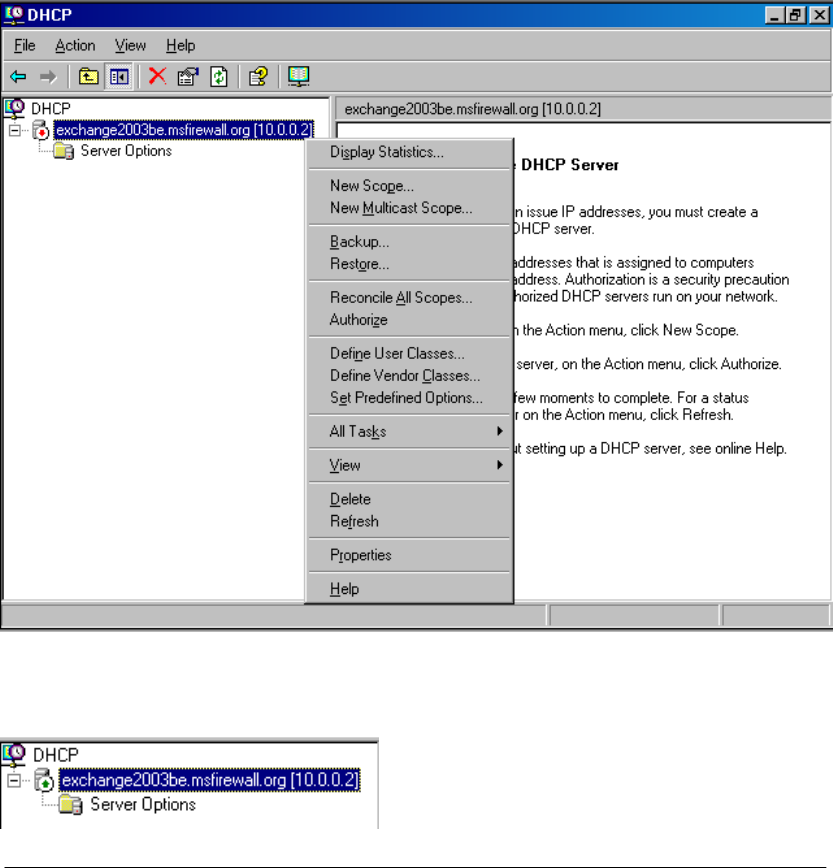Expand the View submenu in the context menu
This screenshot has width=833, height=868.
409,465
